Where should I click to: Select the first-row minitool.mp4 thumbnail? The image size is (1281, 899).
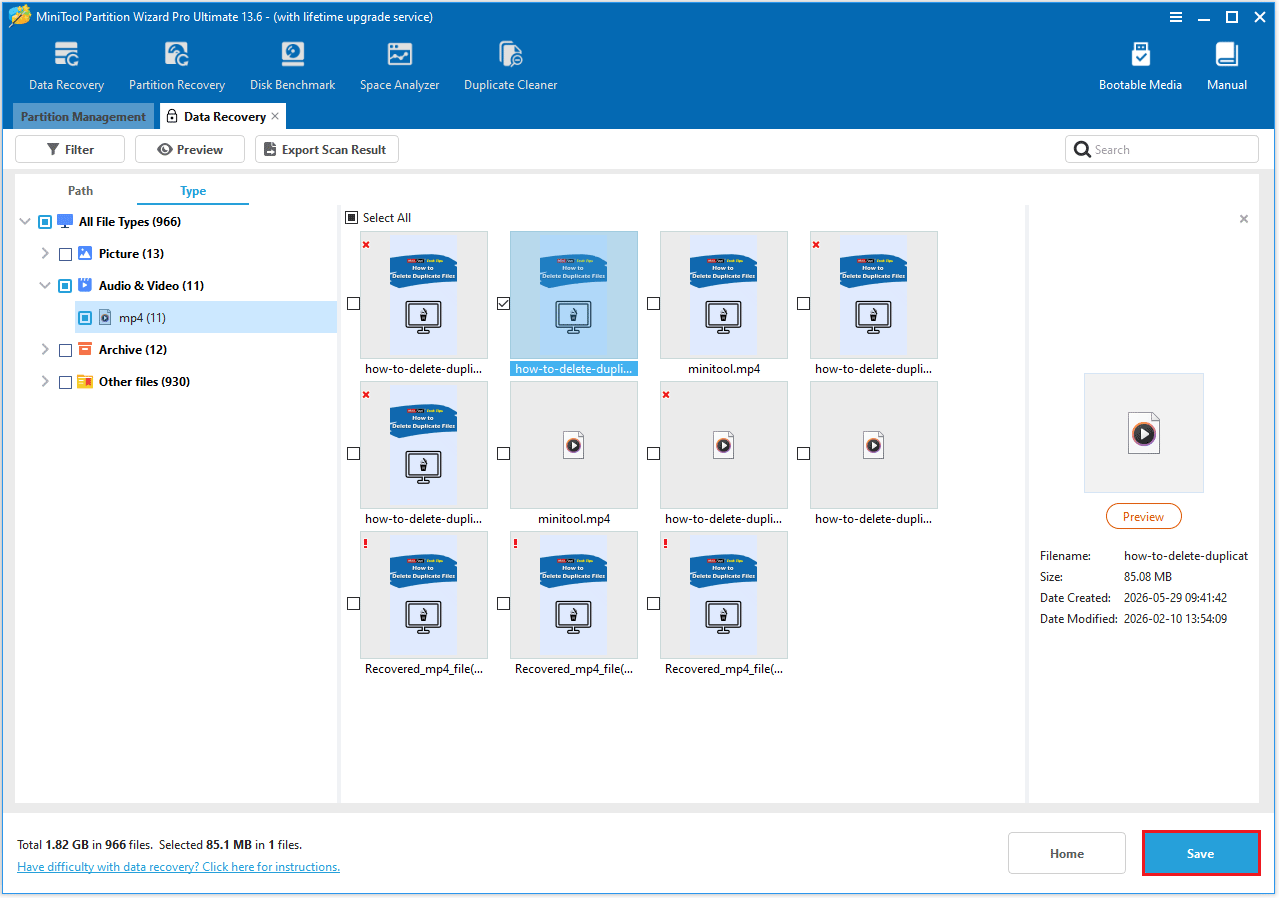[x=724, y=295]
